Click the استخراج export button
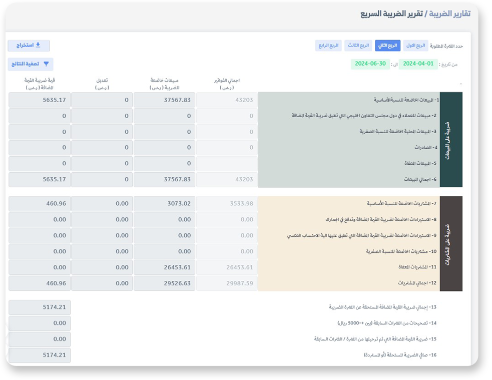Screen dimensions: 492x380 [x=29, y=46]
